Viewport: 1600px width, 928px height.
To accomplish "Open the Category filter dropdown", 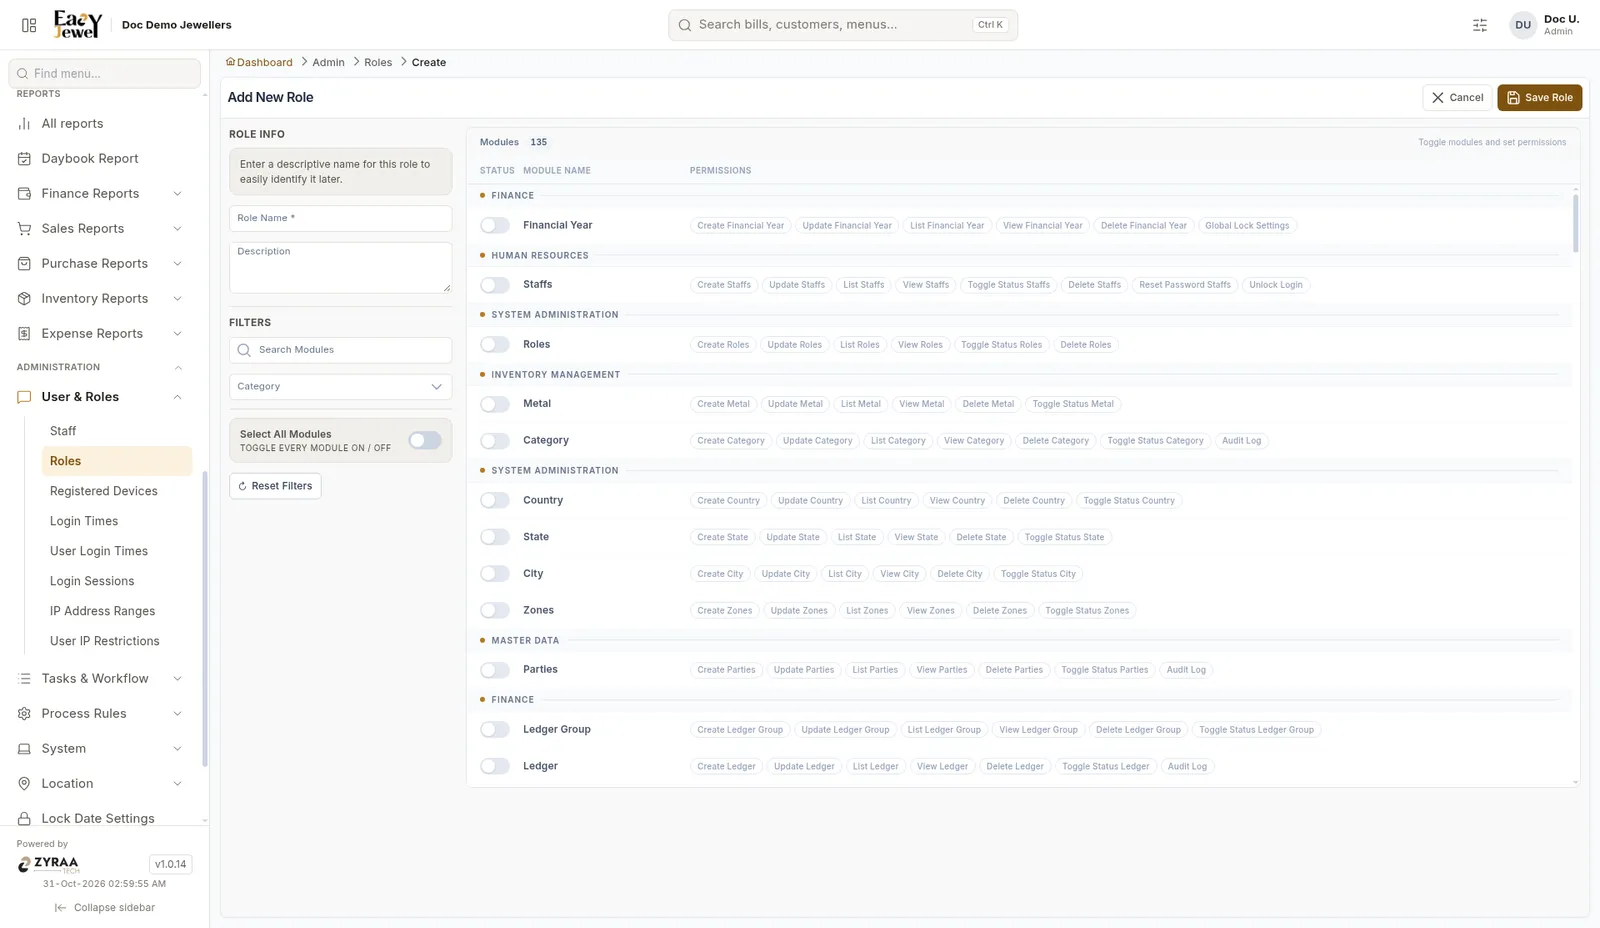I will (340, 386).
